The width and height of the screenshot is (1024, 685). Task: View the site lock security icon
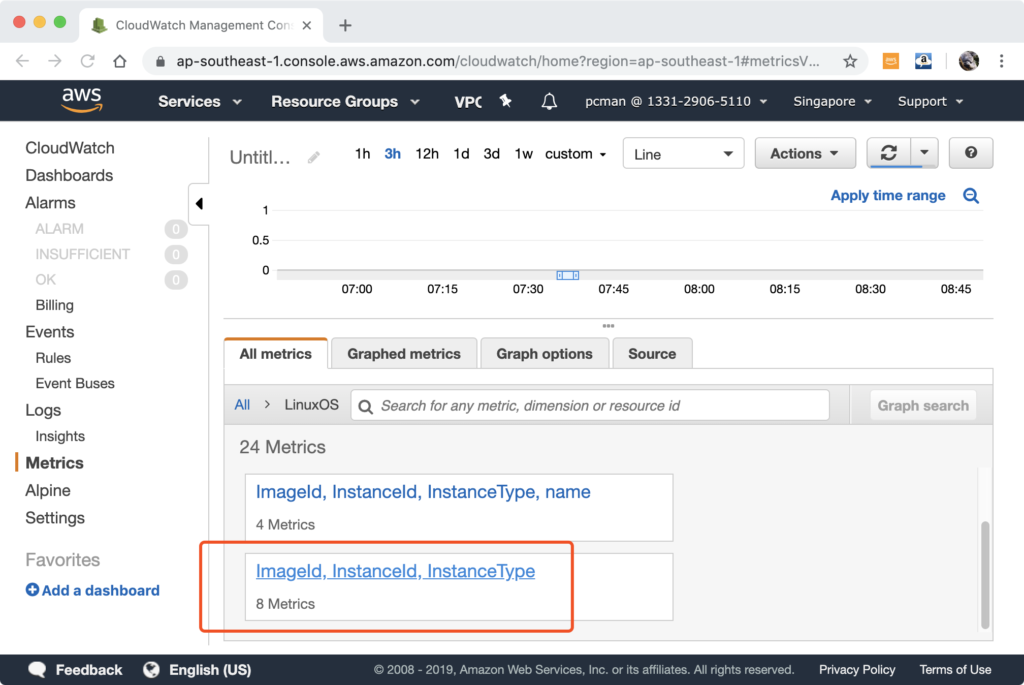(161, 61)
